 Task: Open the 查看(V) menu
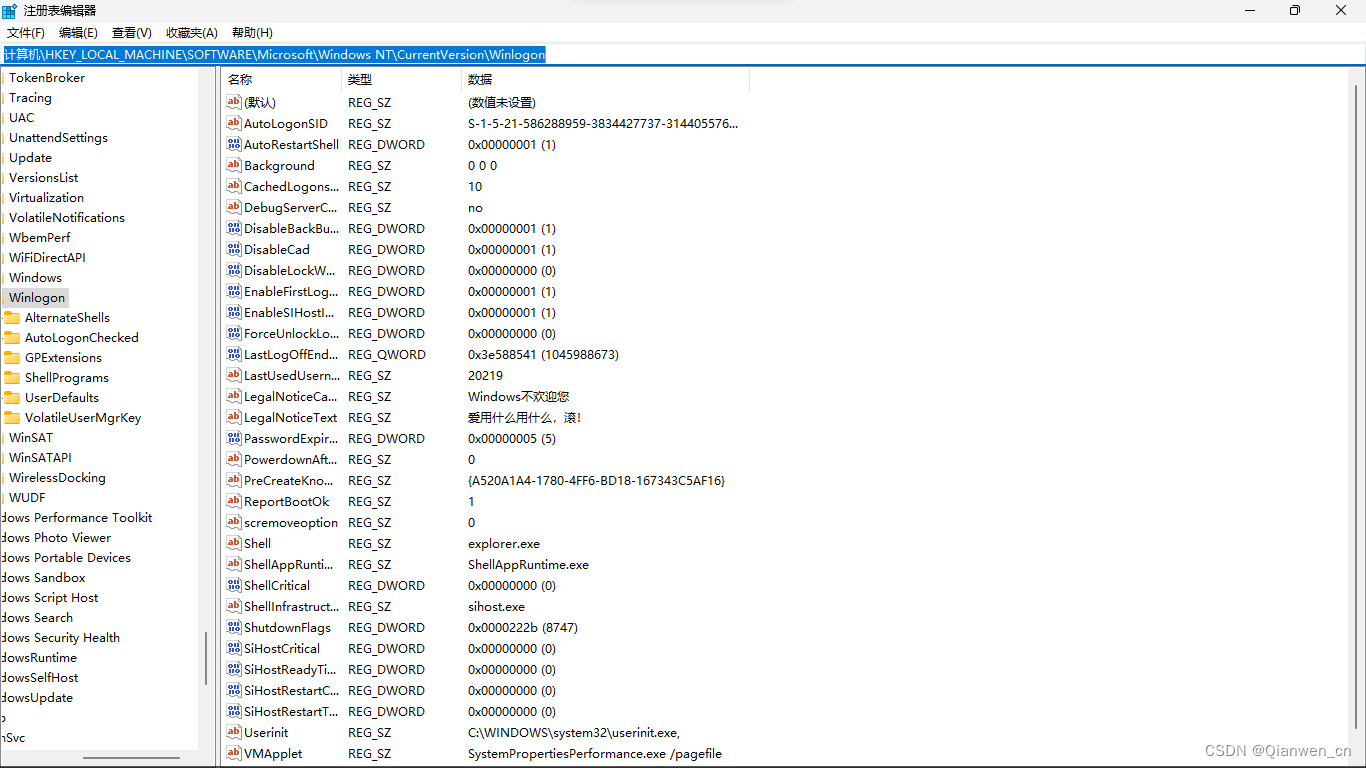point(132,33)
